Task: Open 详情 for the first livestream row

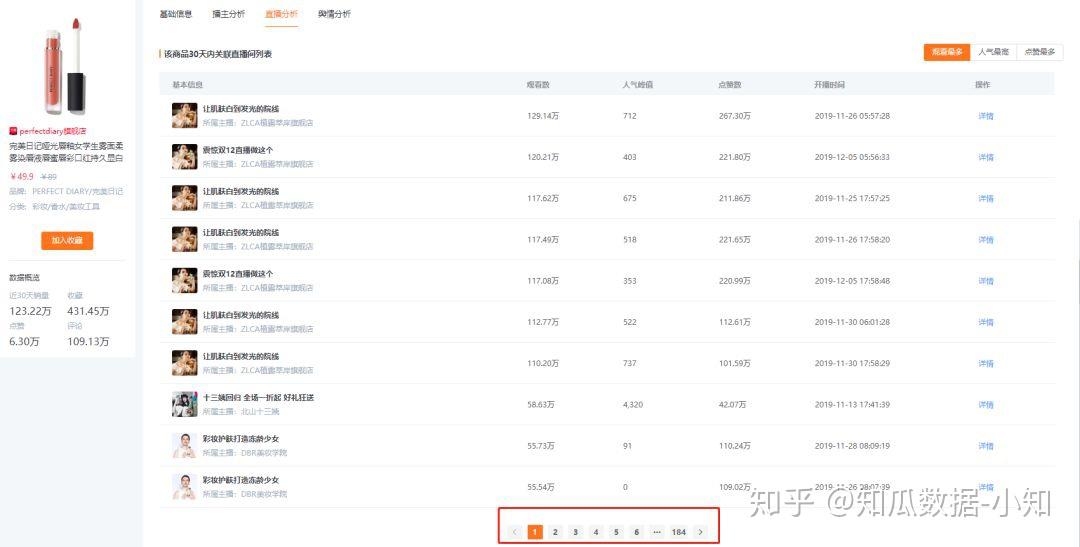Action: tap(986, 116)
